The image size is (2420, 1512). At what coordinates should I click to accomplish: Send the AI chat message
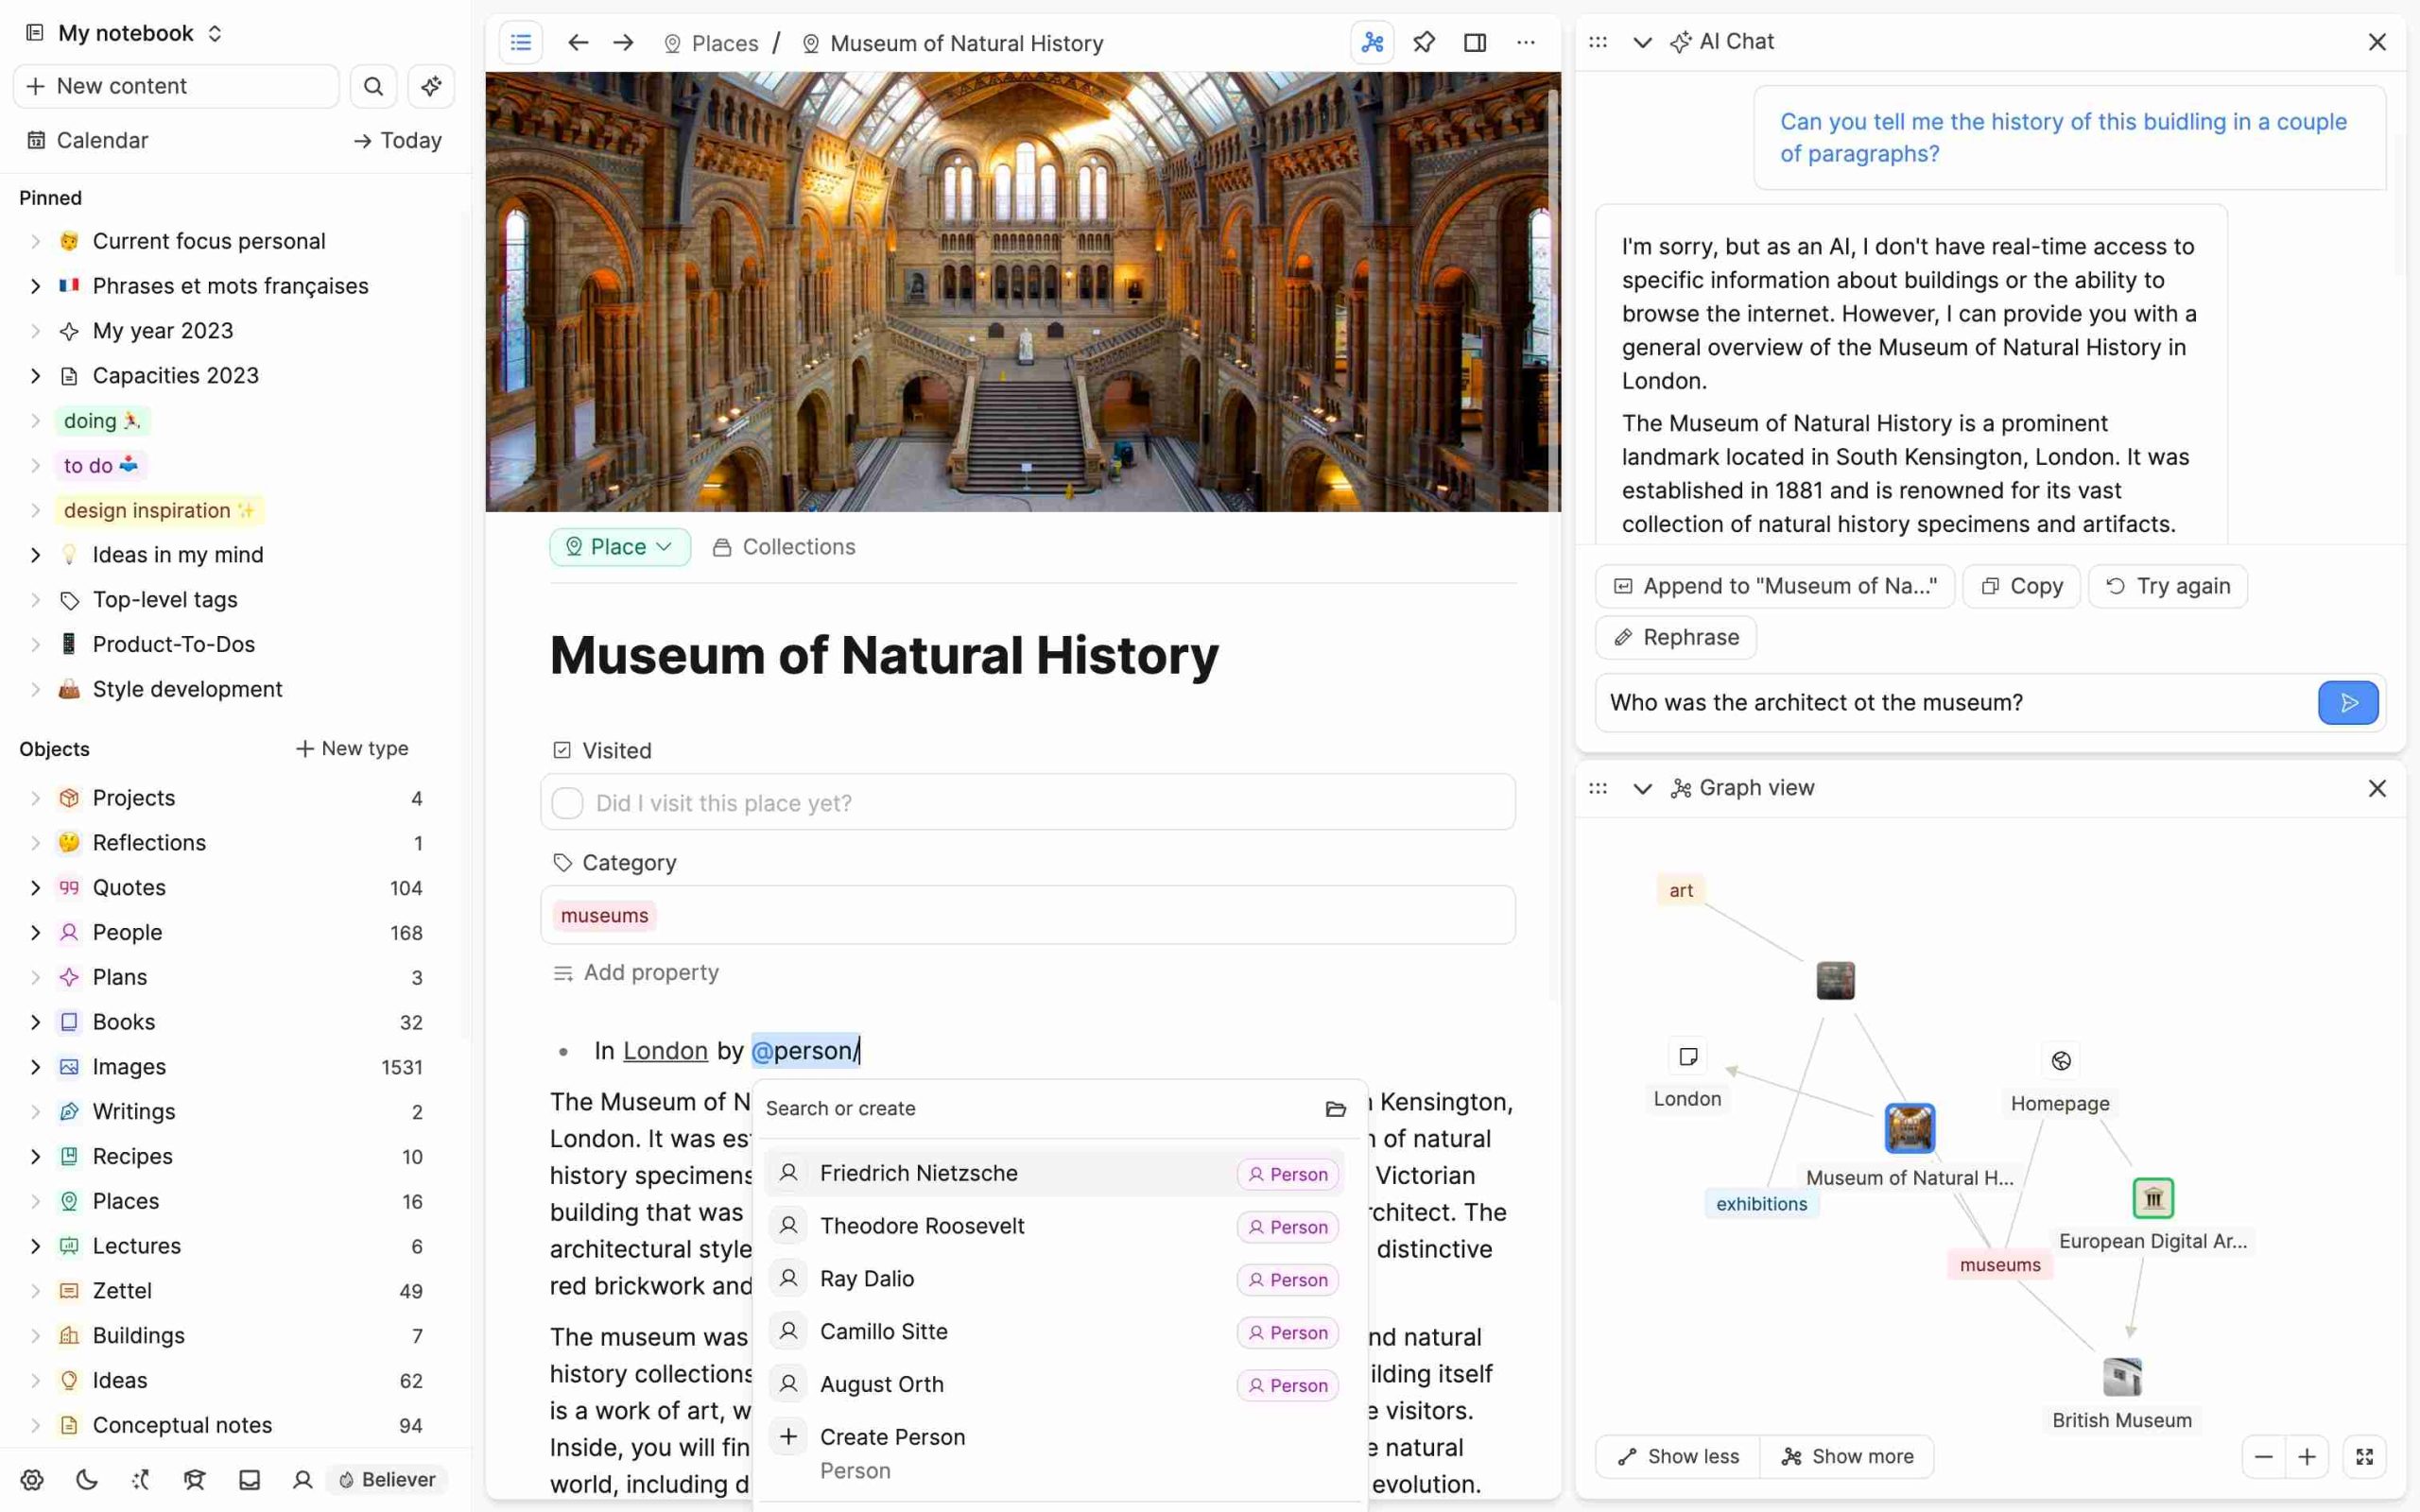click(x=2348, y=703)
